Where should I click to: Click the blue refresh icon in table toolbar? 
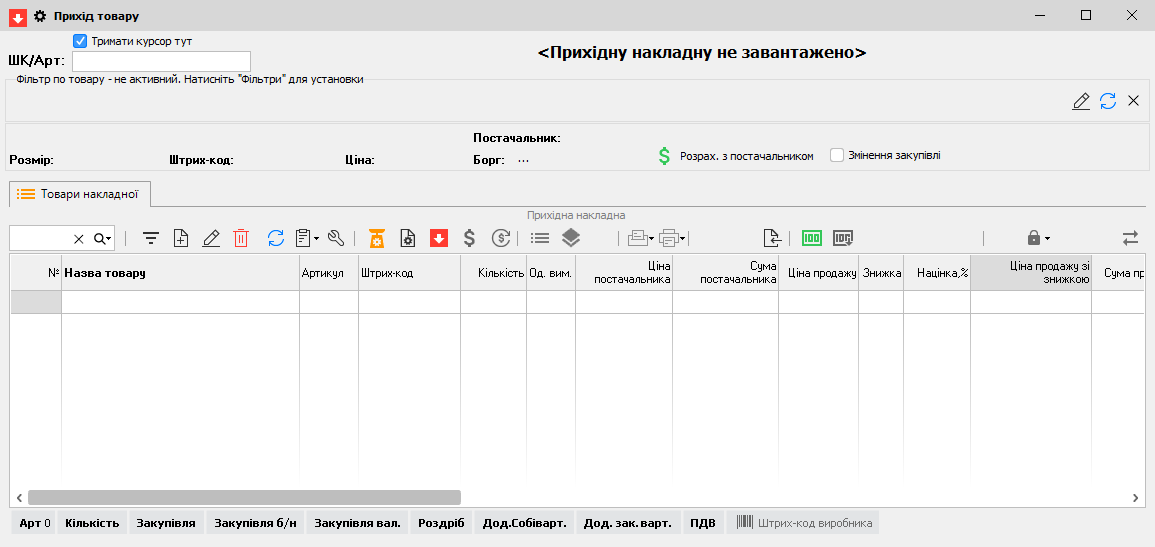tap(275, 238)
